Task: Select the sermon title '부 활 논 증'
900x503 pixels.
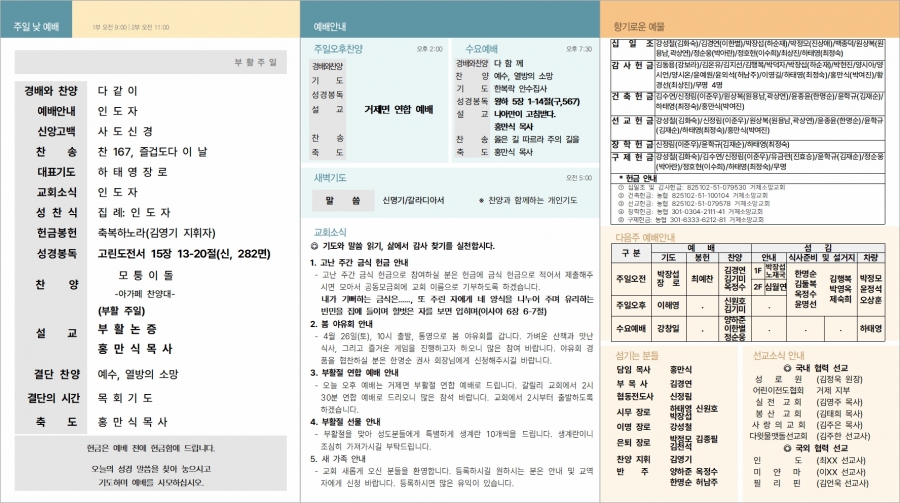Action: coord(127,329)
